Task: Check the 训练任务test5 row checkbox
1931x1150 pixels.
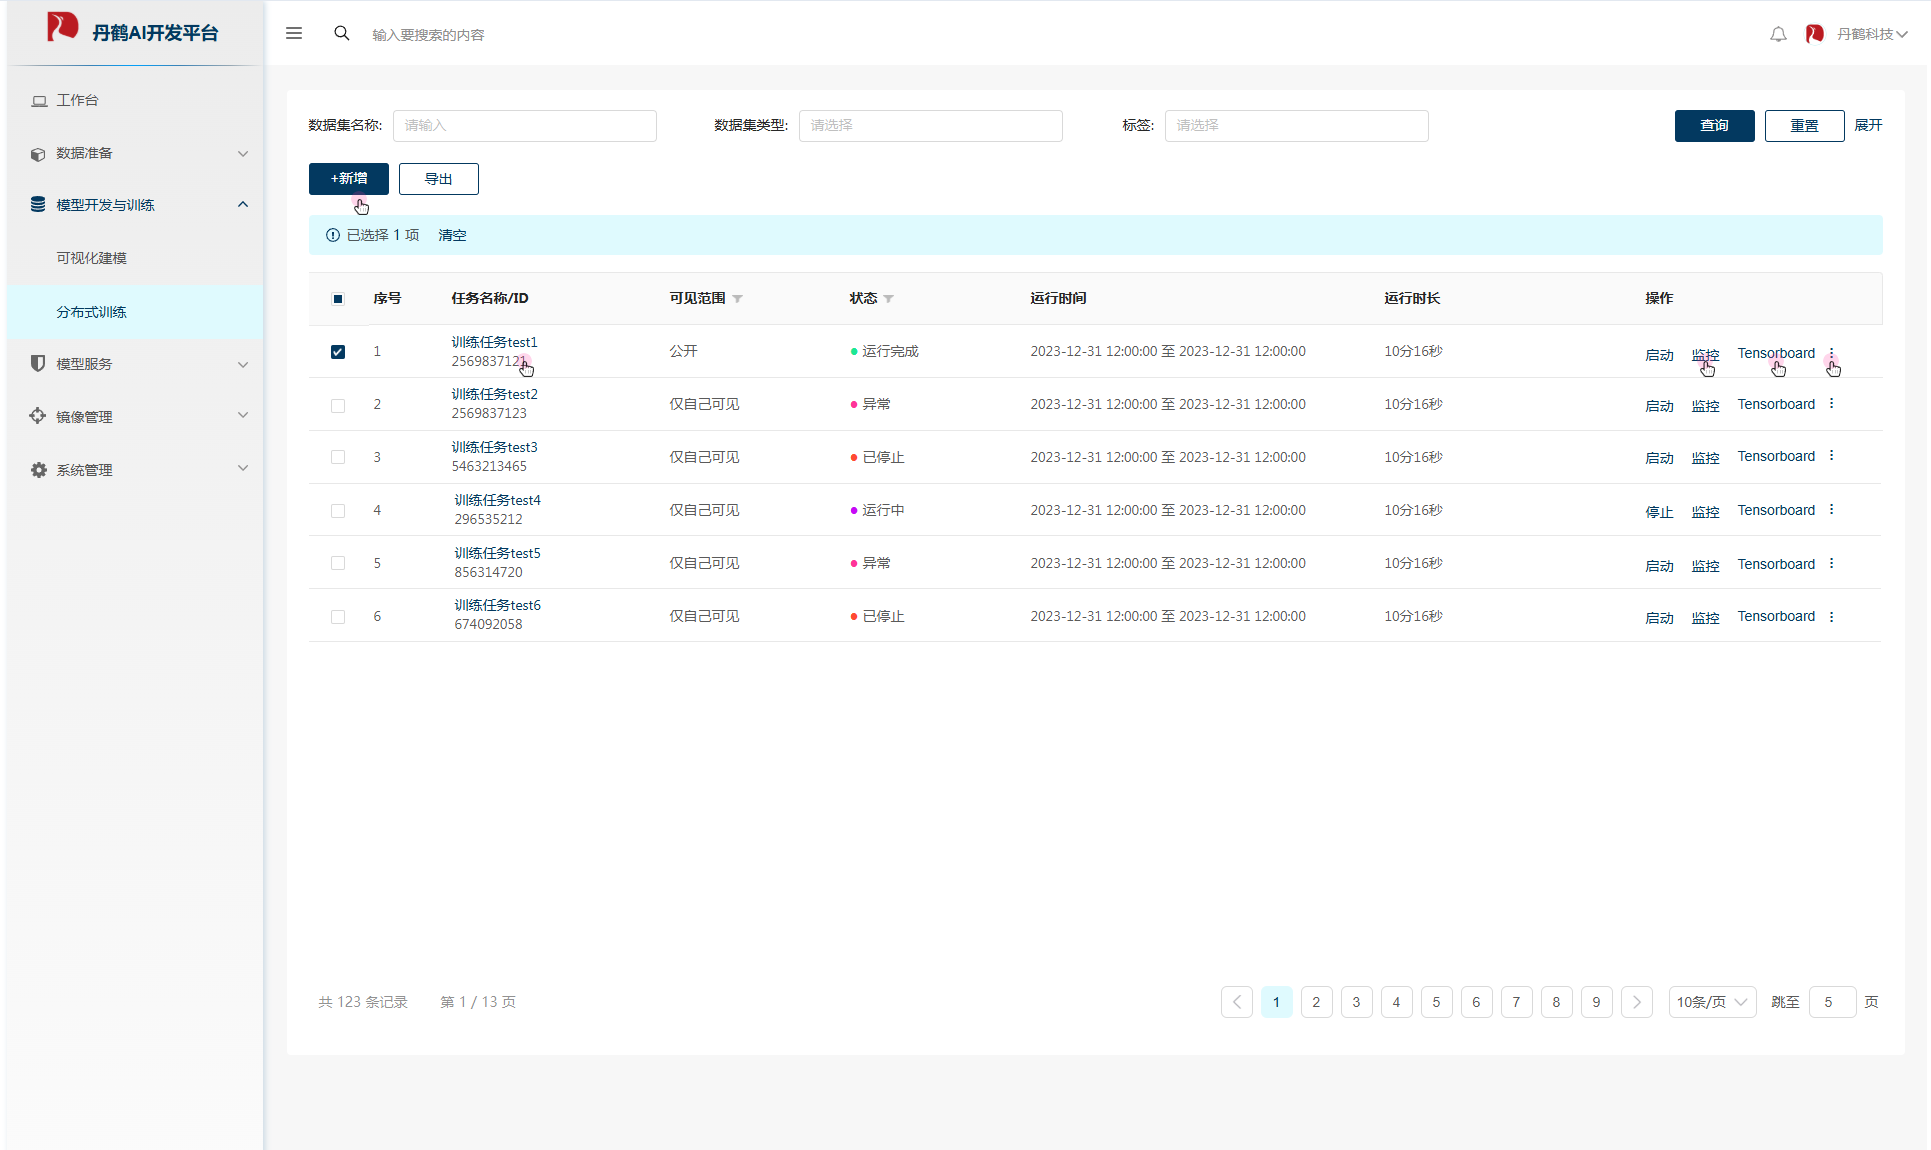Action: pos(338,563)
